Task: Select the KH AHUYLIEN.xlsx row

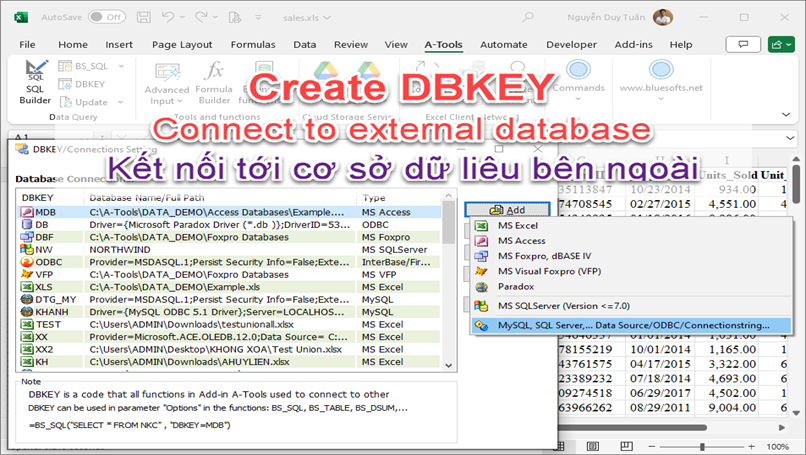Action: click(229, 361)
